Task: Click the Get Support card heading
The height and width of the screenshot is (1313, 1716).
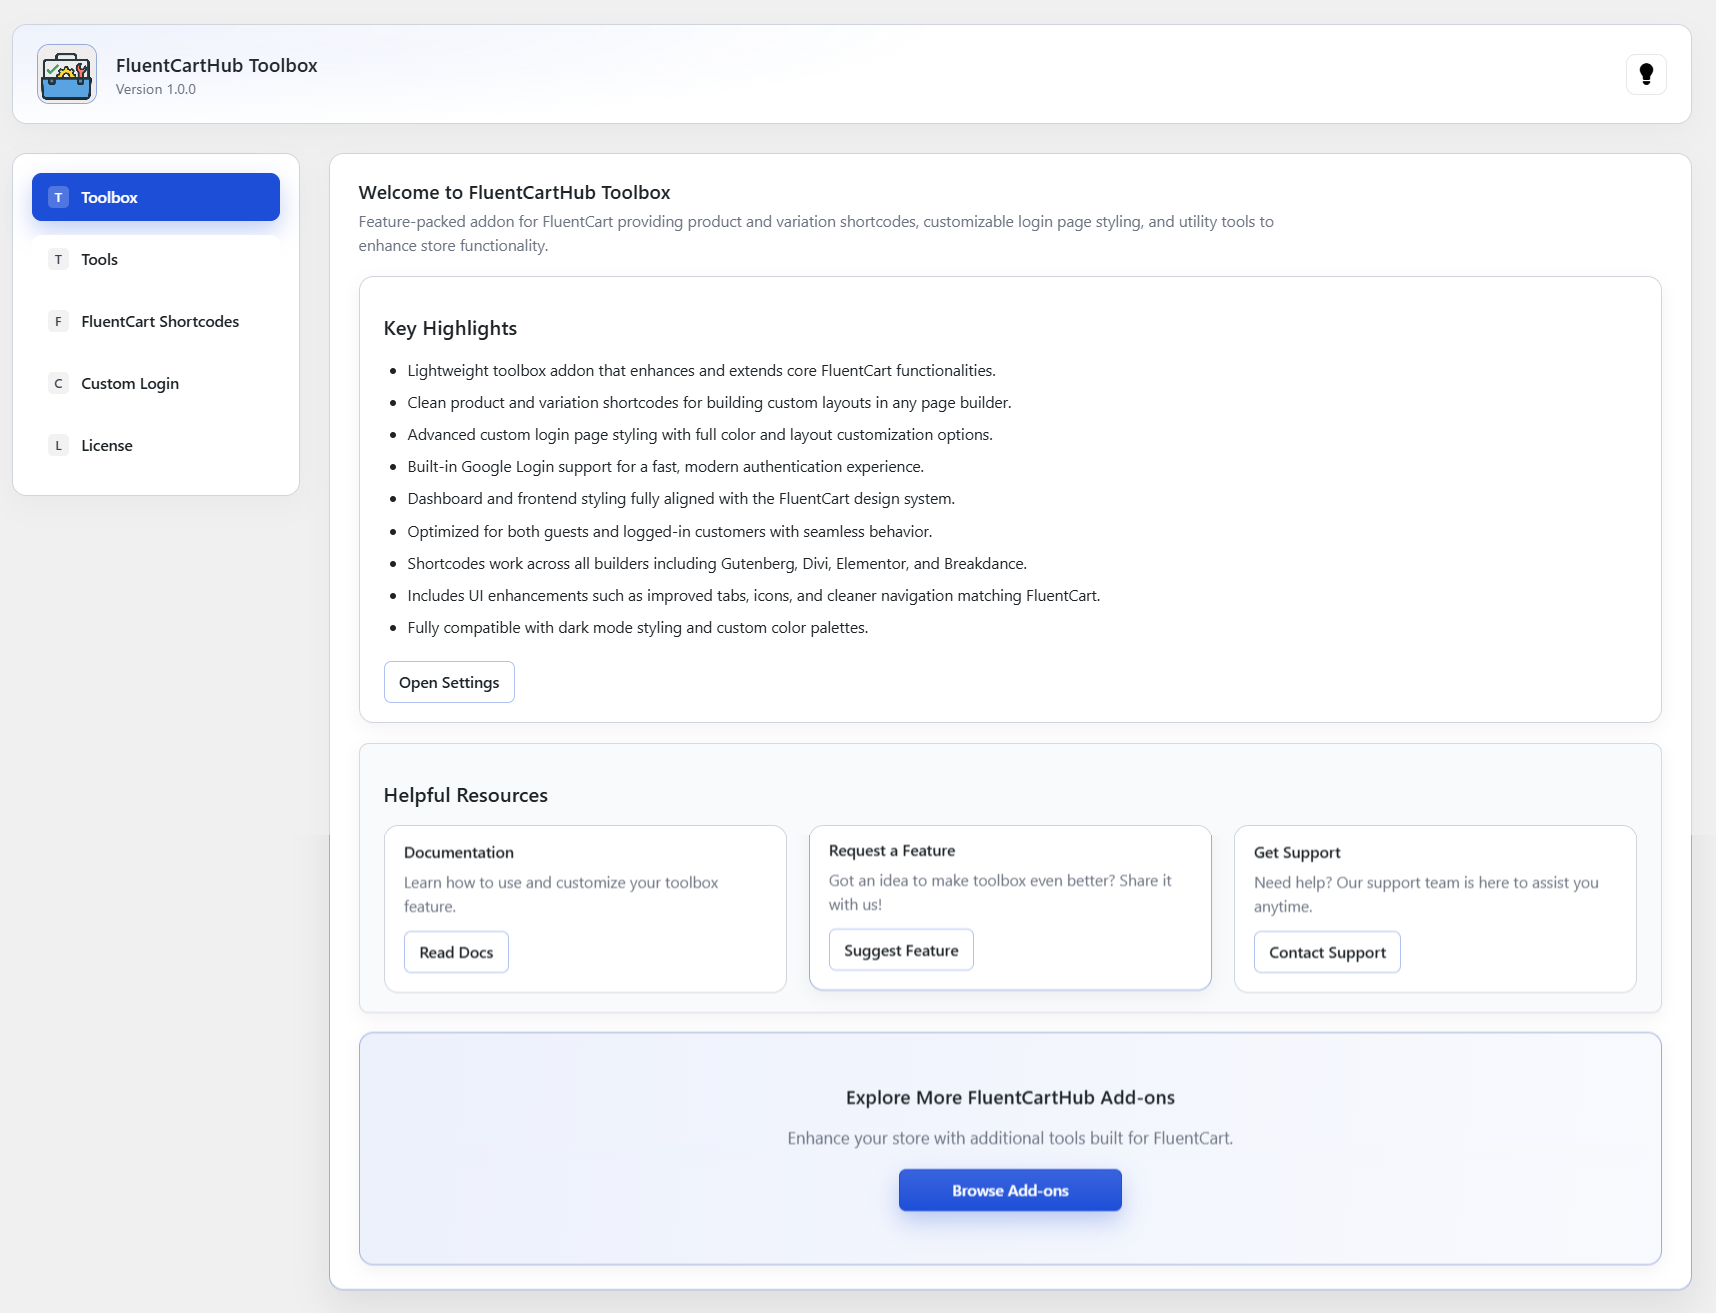Action: click(1297, 852)
